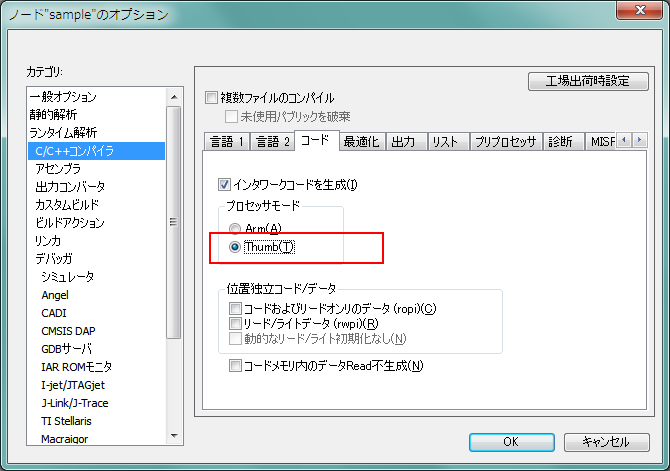Image resolution: width=670 pixels, height=471 pixels.
Task: Select リンカ in the category list
Action: 49,241
